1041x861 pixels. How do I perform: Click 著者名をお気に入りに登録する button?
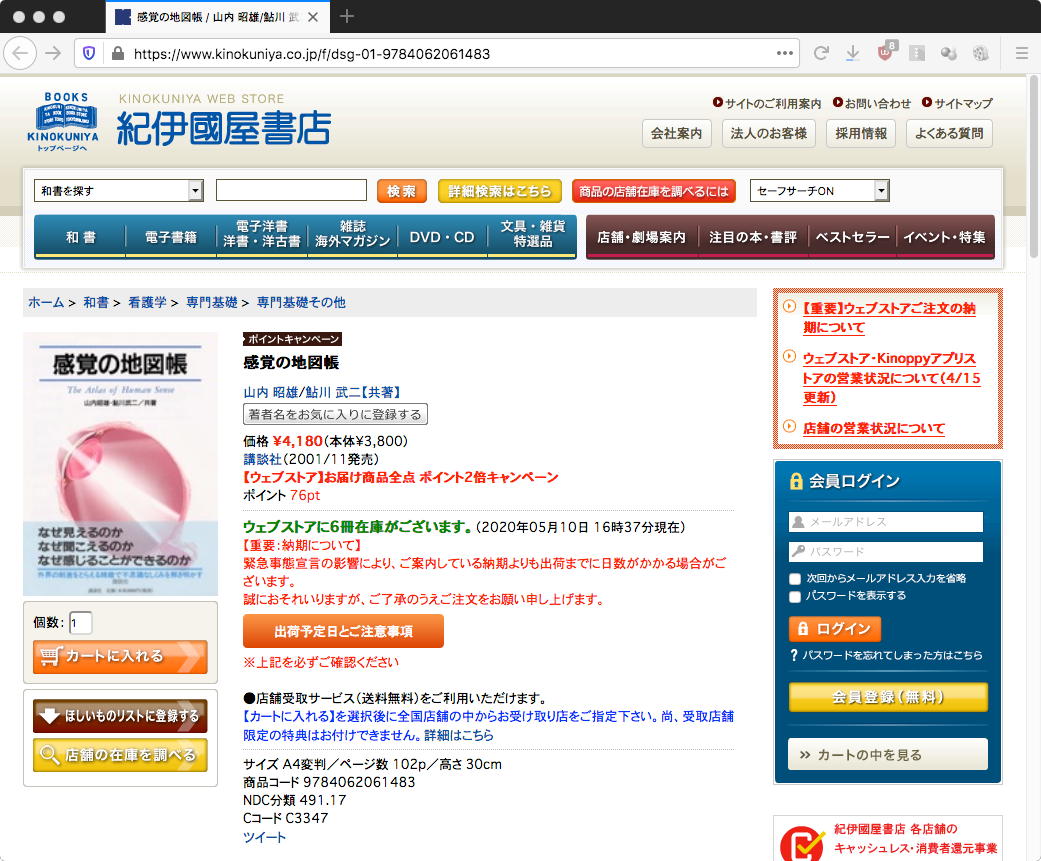(x=335, y=414)
